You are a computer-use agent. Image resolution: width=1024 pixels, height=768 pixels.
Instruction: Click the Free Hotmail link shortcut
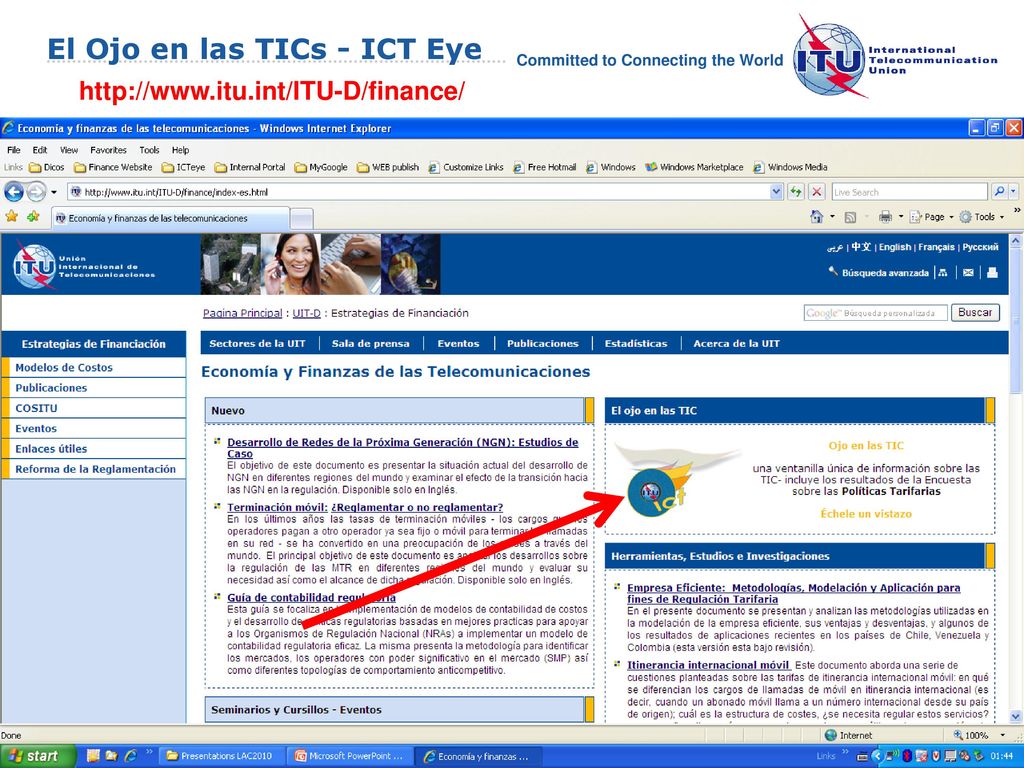click(x=544, y=167)
